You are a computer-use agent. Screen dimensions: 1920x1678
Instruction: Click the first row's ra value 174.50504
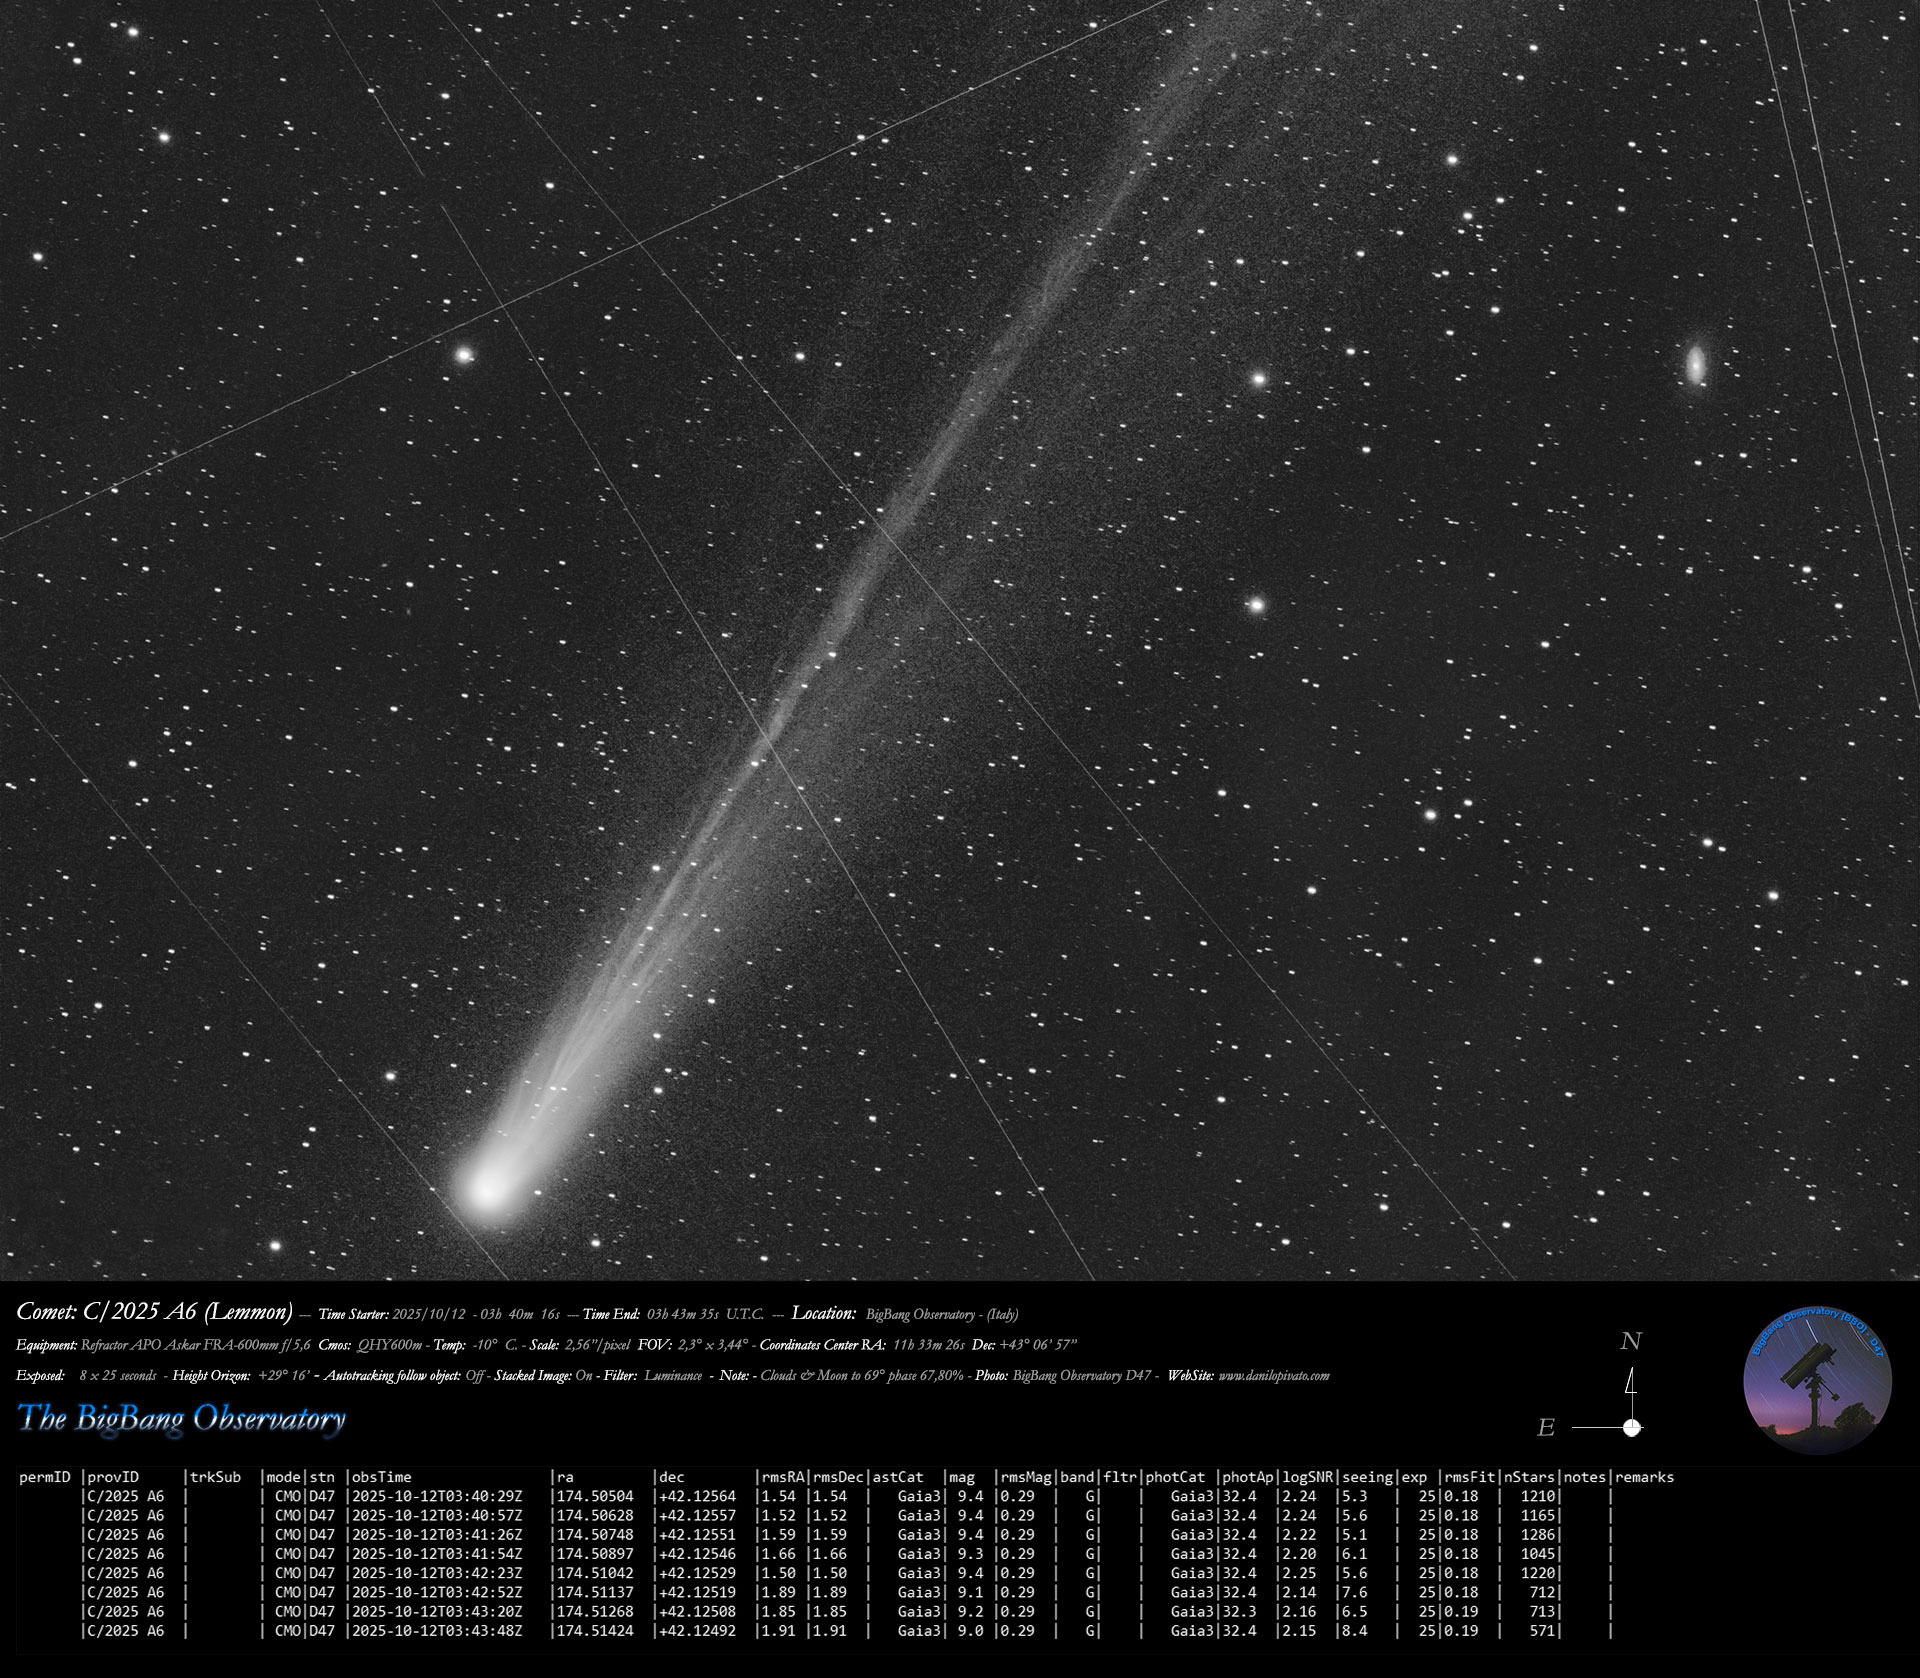coord(595,1496)
